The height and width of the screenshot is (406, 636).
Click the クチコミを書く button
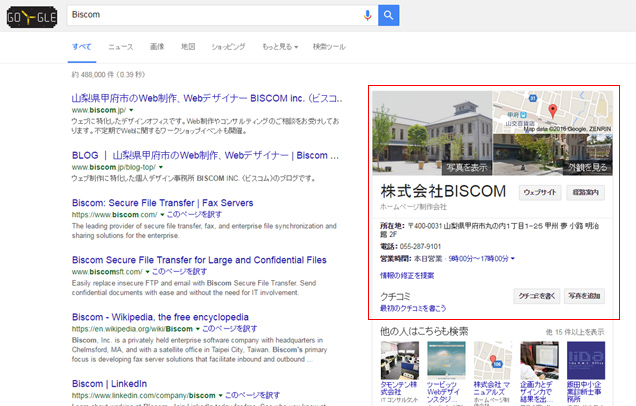pos(537,296)
